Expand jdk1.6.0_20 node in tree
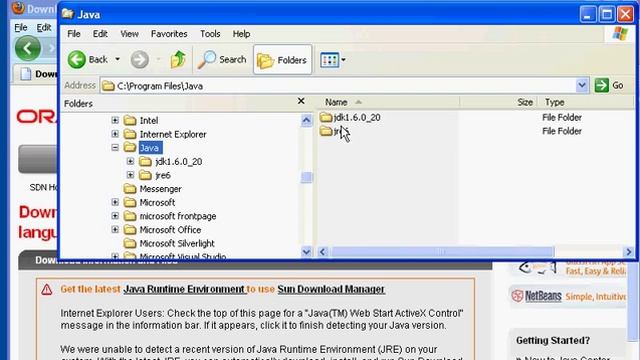The width and height of the screenshot is (640, 360). click(x=130, y=161)
